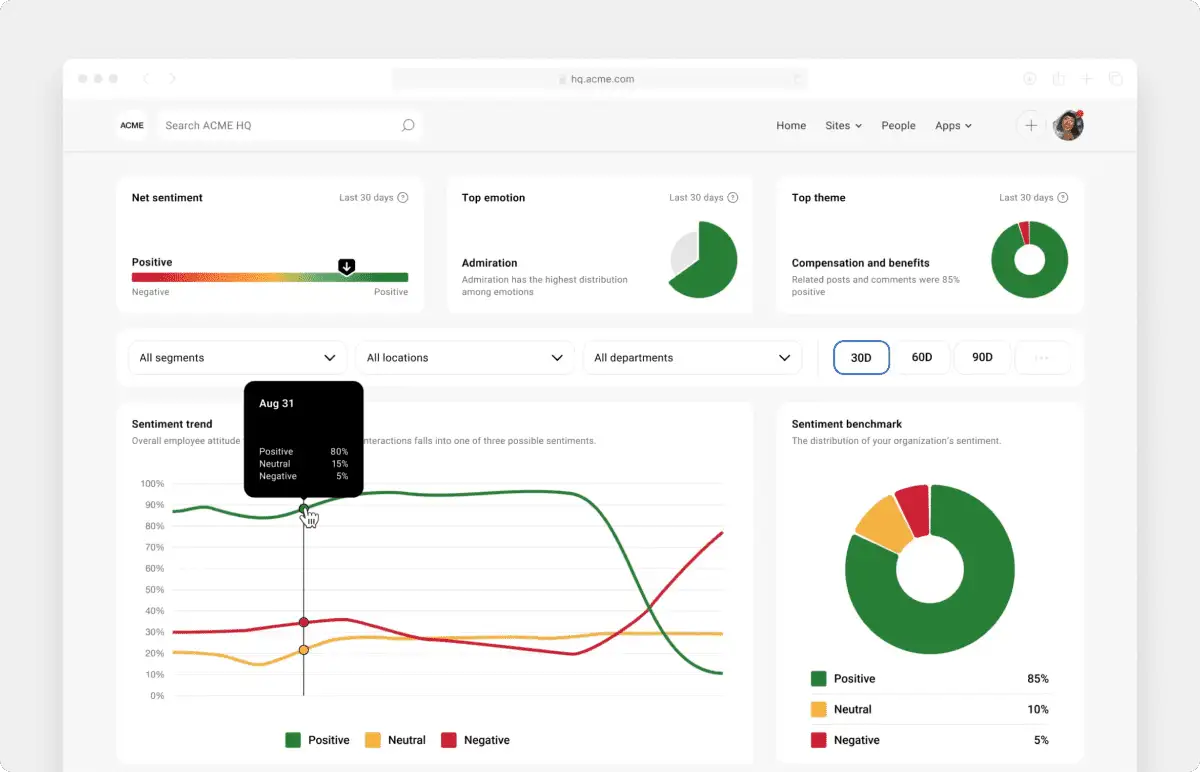1200x772 pixels.
Task: Click chevron next to Sites
Action: [x=858, y=126]
